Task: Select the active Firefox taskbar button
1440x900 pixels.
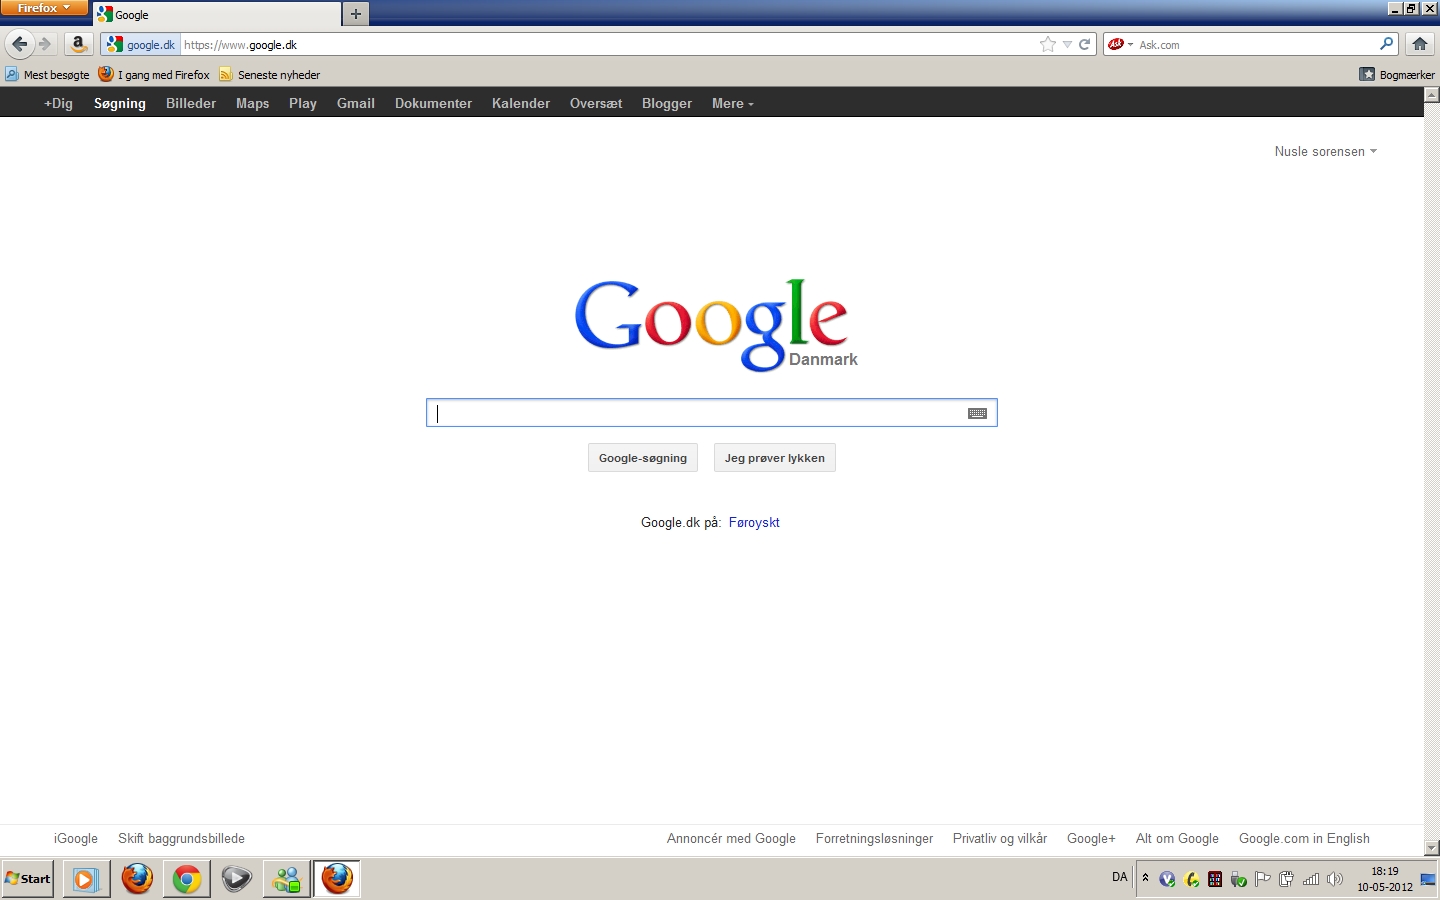Action: 337,879
